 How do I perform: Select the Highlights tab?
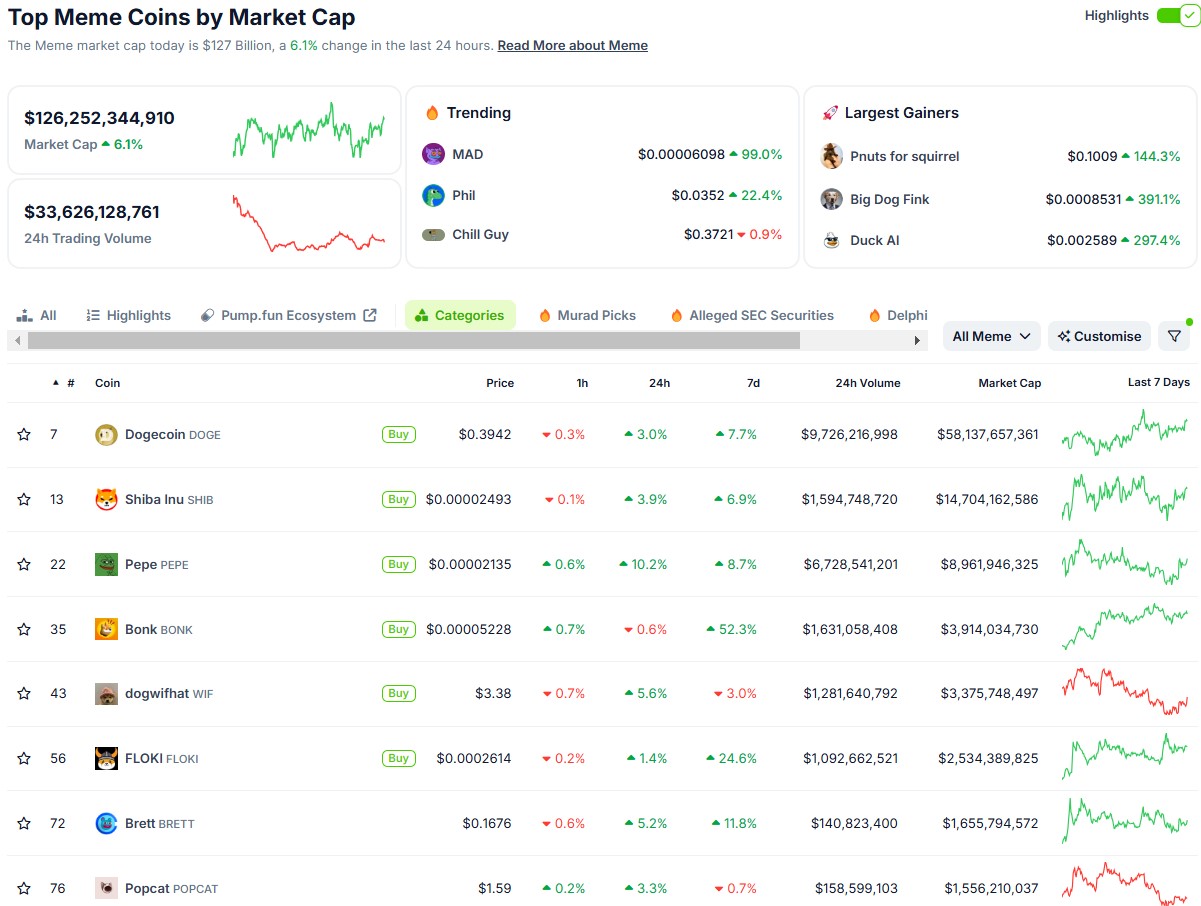128,315
